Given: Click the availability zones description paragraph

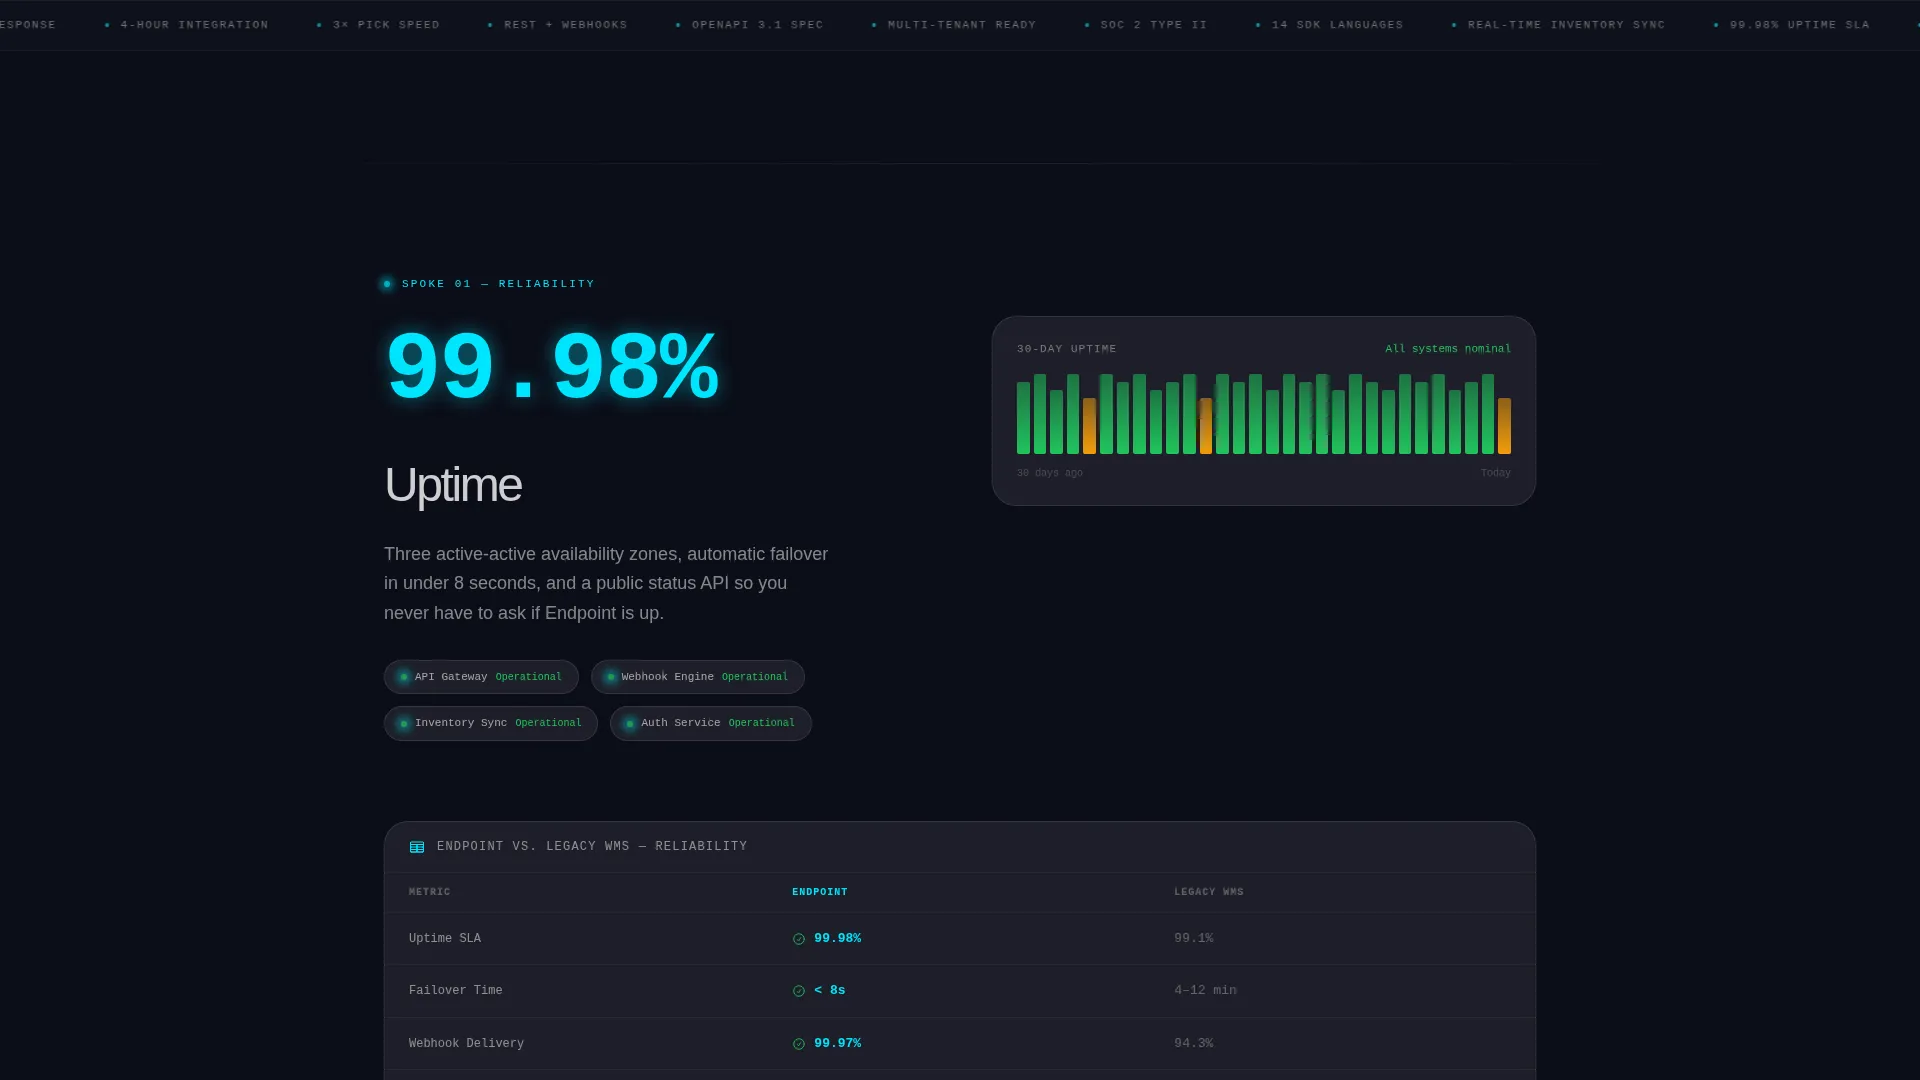Looking at the screenshot, I should point(606,584).
